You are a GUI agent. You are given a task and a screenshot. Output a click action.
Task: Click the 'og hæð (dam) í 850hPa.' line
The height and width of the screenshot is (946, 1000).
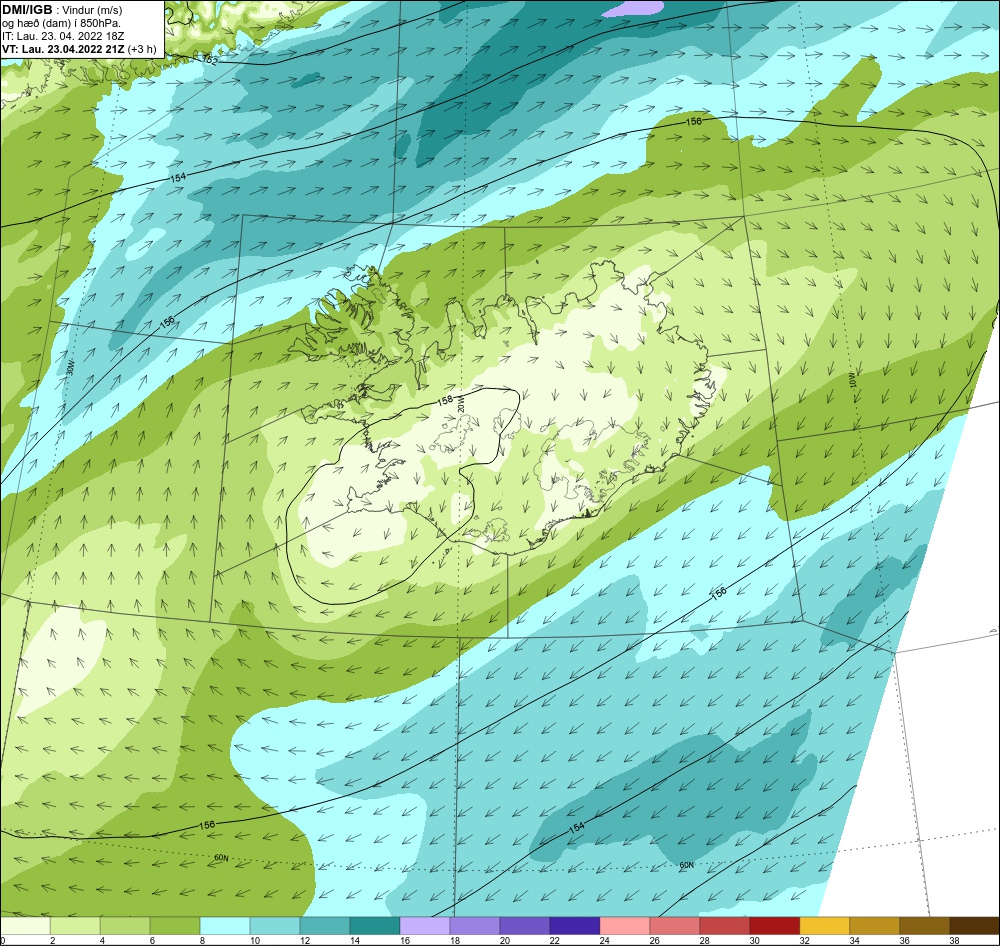coord(61,23)
